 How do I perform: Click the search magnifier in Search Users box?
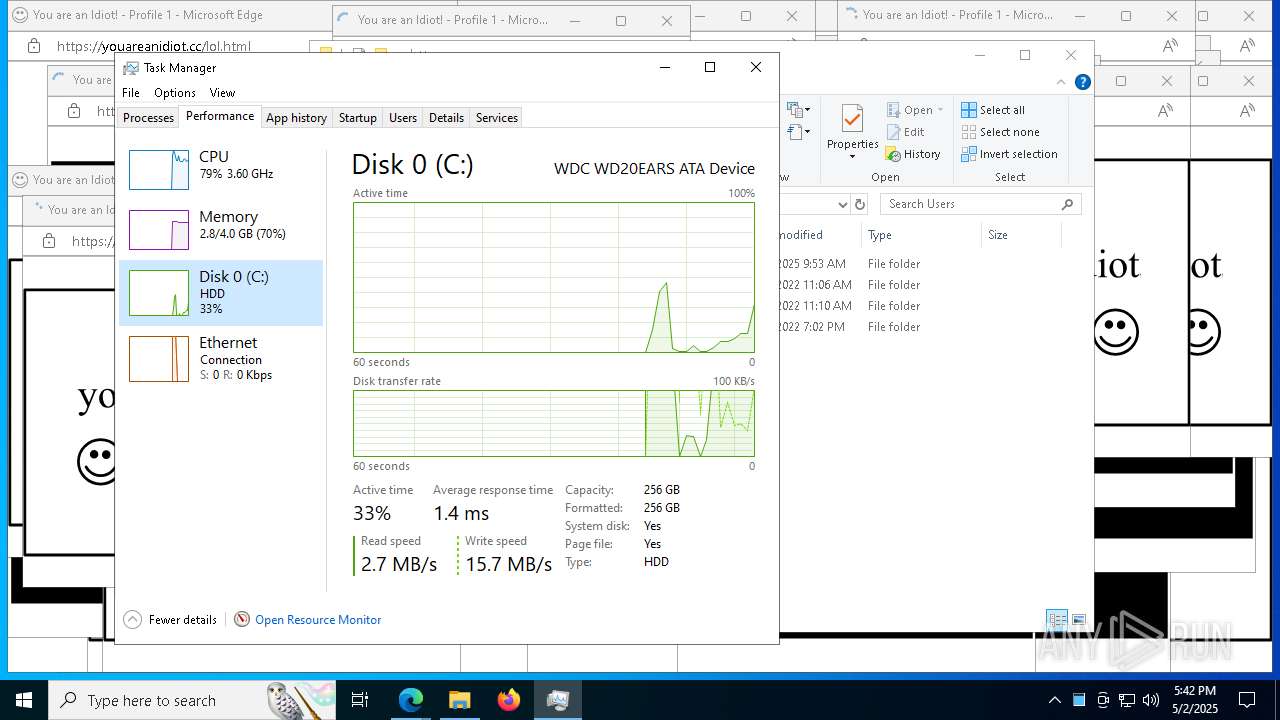[1067, 204]
